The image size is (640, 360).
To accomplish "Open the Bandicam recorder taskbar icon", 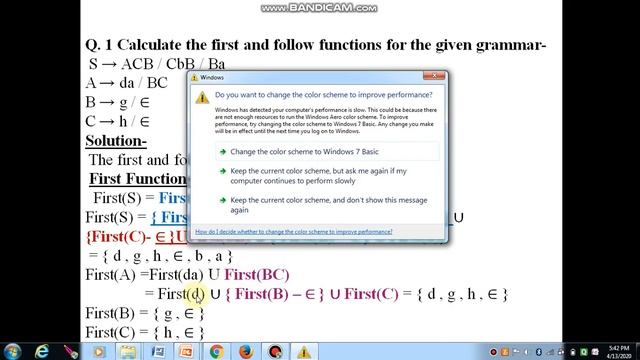I will pyautogui.click(x=275, y=352).
